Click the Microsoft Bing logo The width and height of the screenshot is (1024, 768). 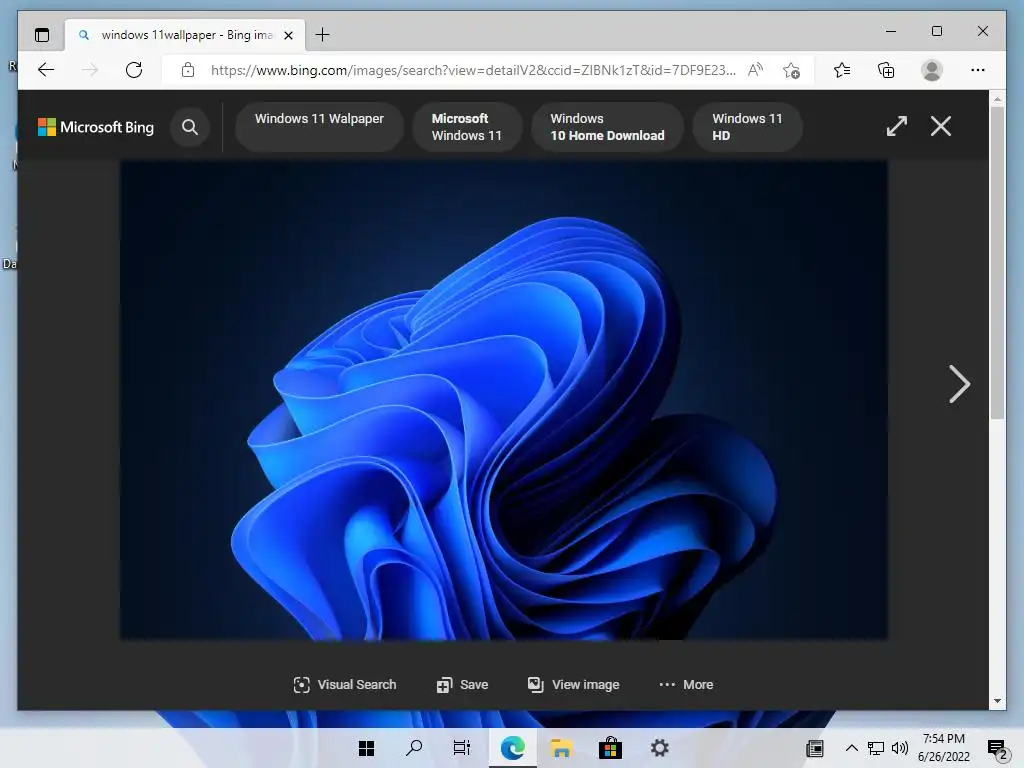(x=96, y=127)
